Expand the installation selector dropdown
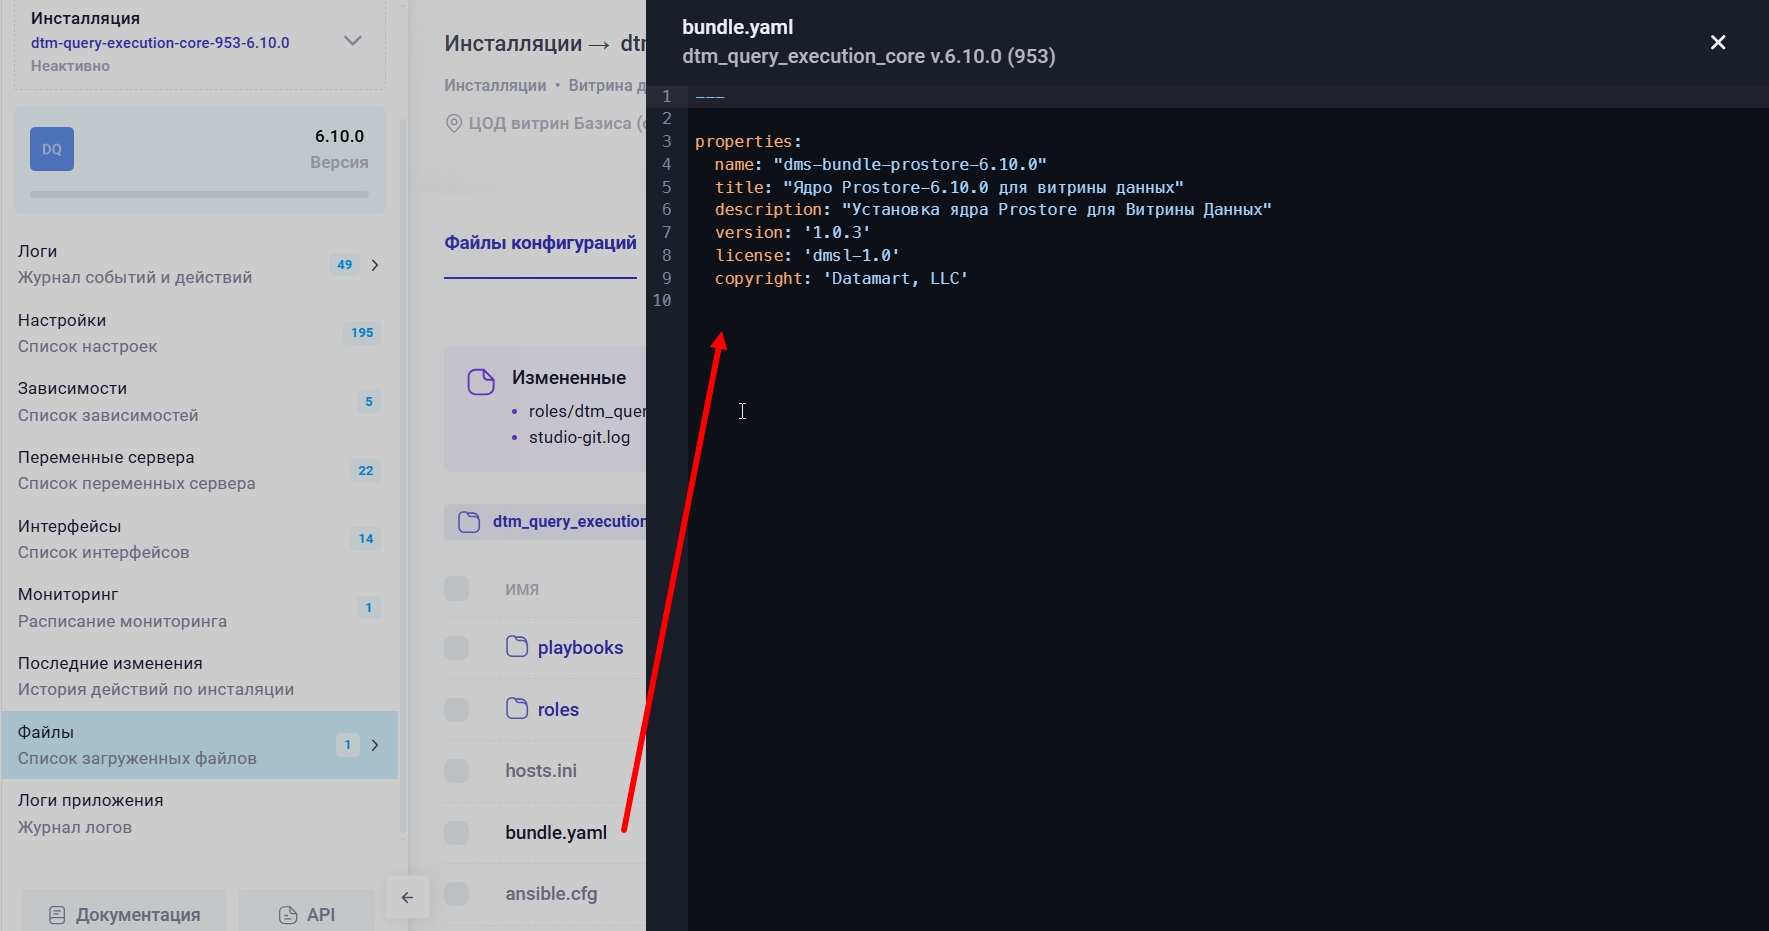 [x=352, y=41]
